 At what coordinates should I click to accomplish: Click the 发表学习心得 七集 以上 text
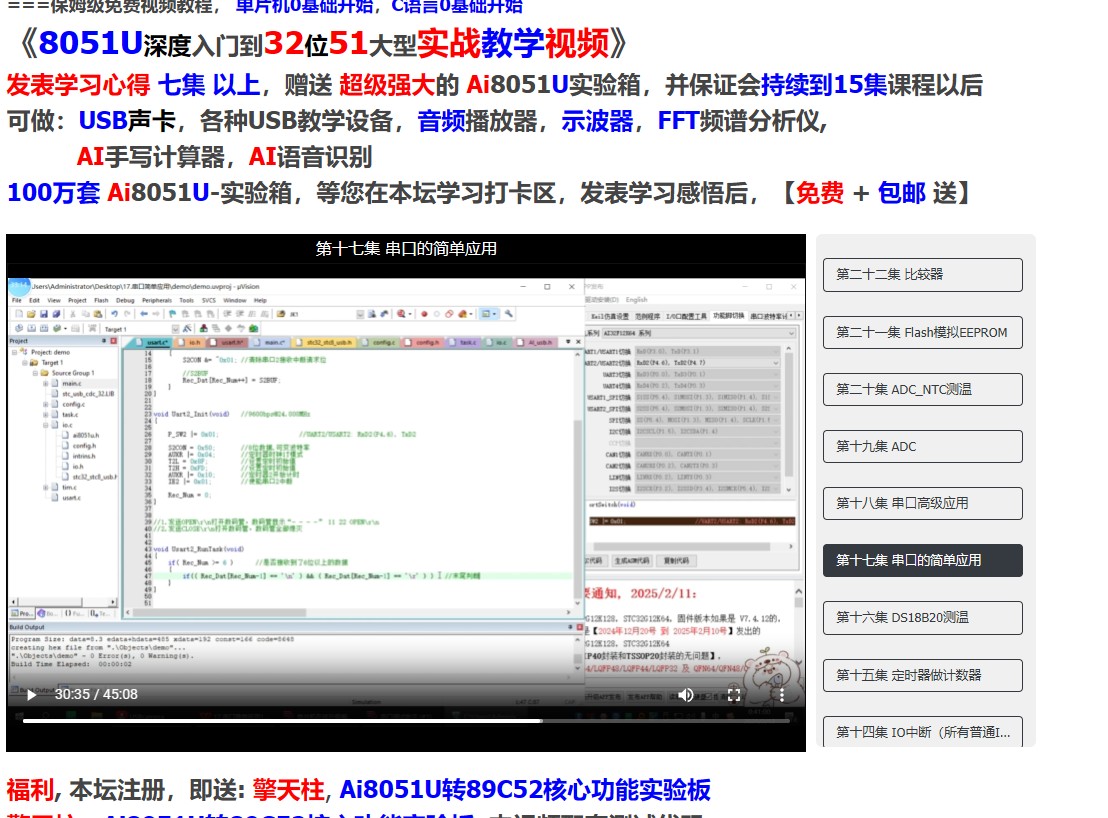coord(134,85)
